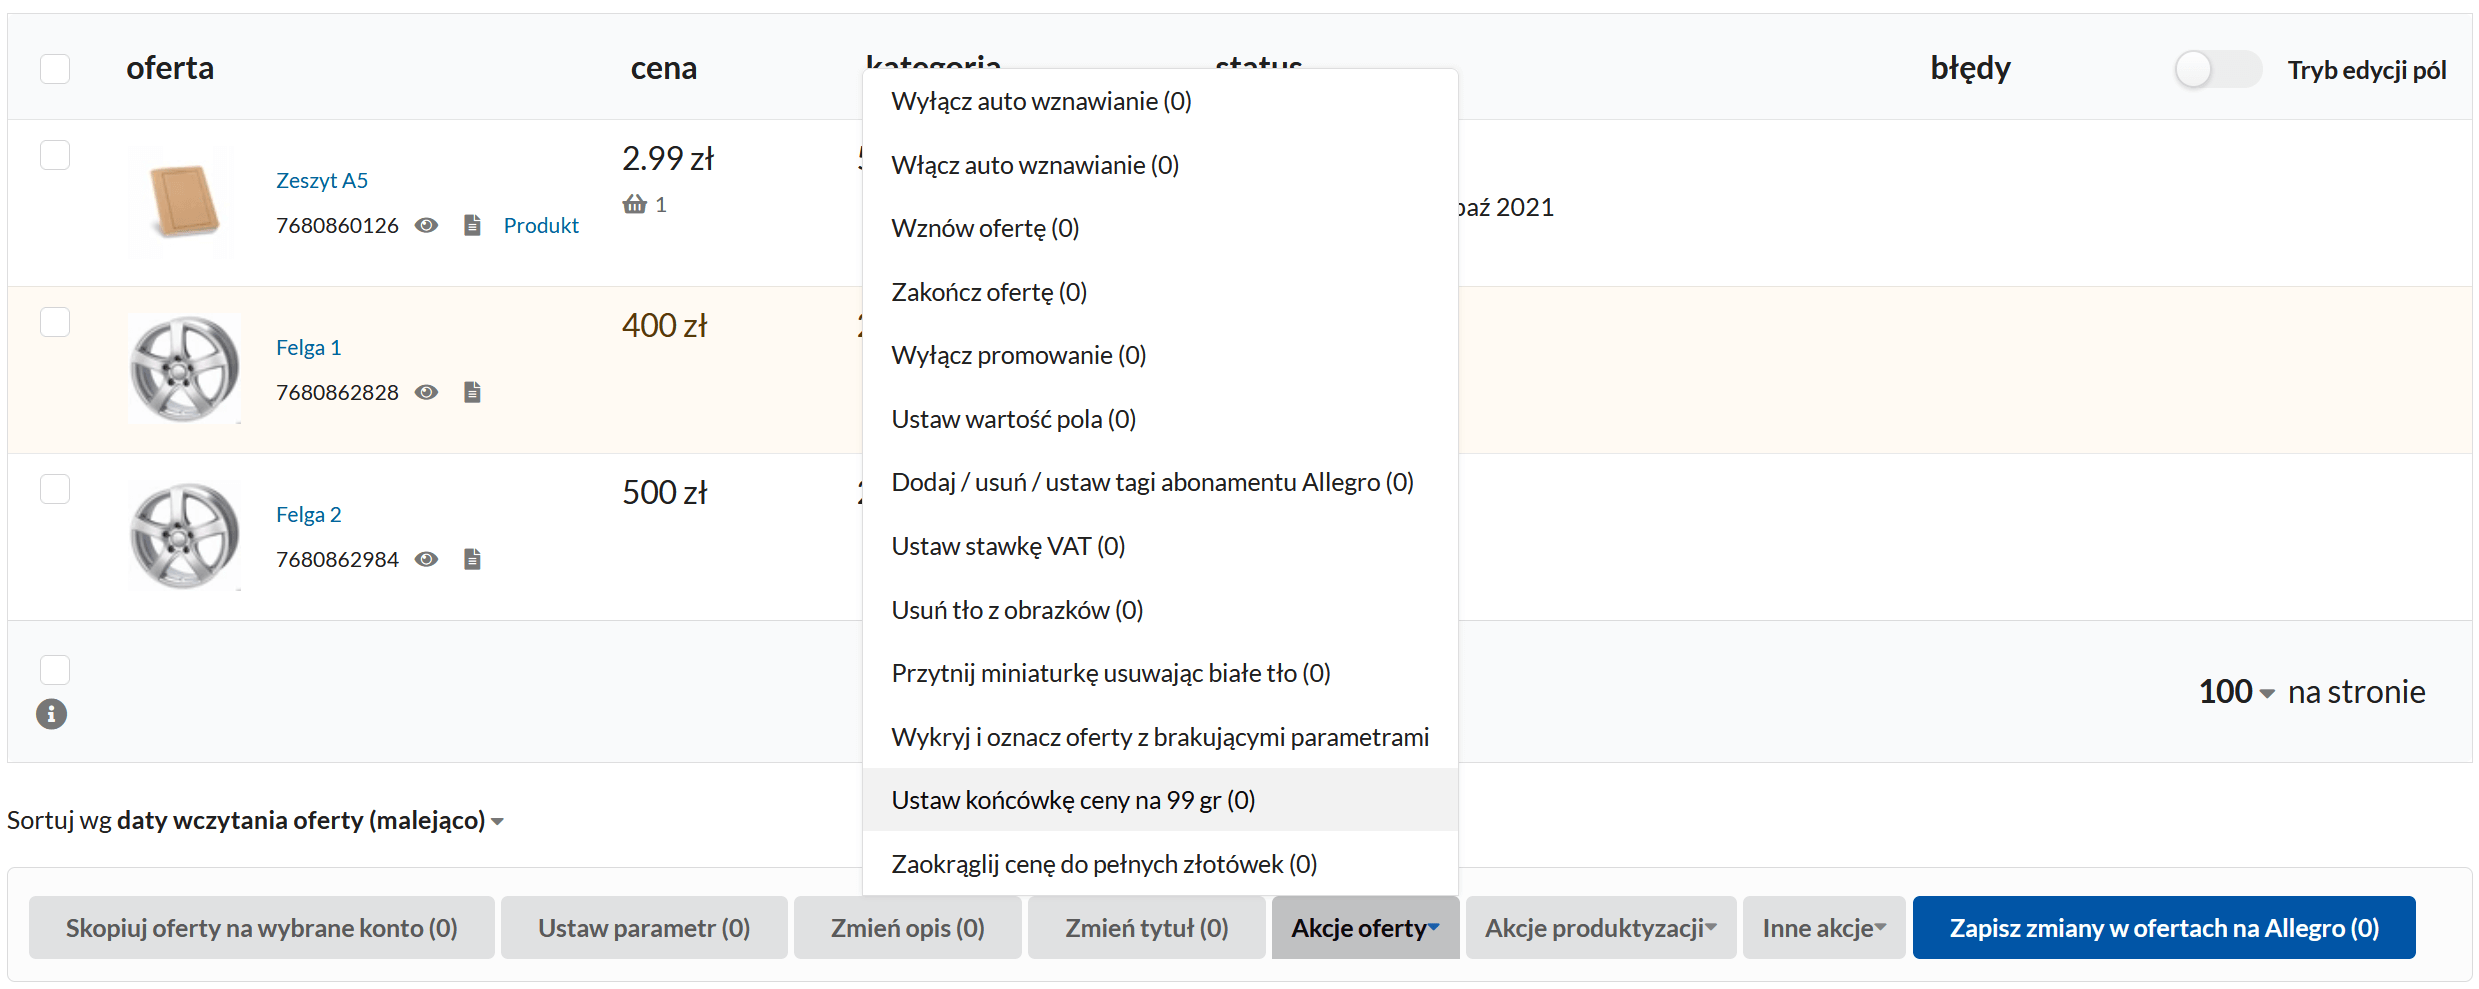The width and height of the screenshot is (2479, 989).
Task: Collapse the Akcje oferty dropdown button
Action: (1365, 928)
